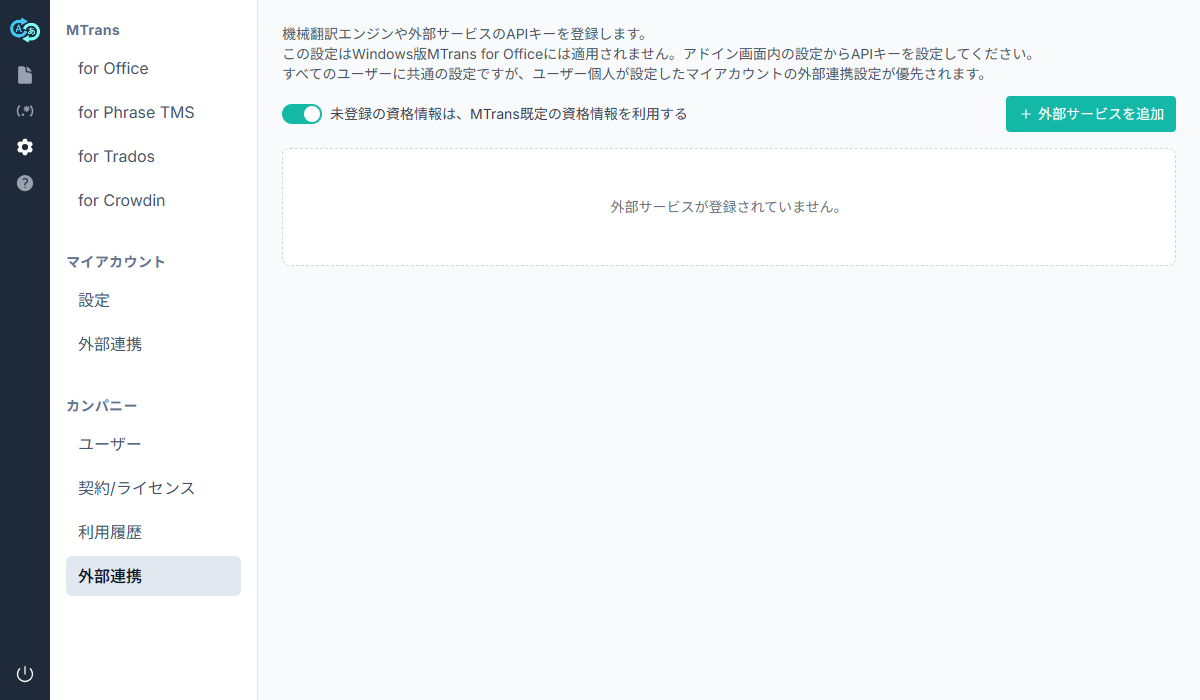Image resolution: width=1200 pixels, height=700 pixels.
Task: Open the regex (.*) icon in sidebar
Action: point(25,111)
